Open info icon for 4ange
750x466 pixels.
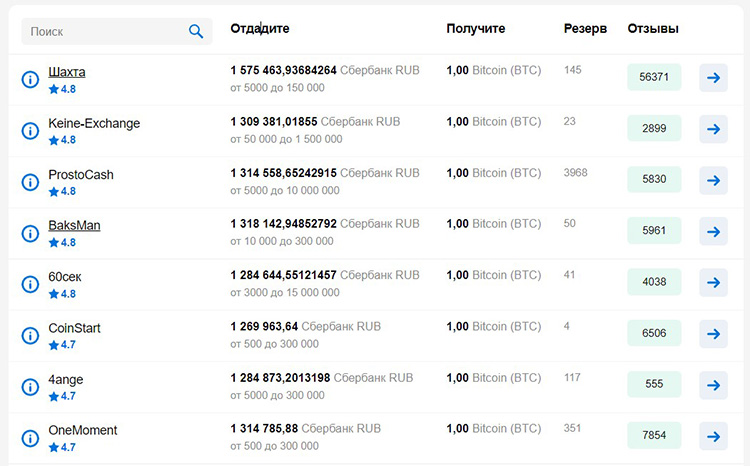point(30,387)
